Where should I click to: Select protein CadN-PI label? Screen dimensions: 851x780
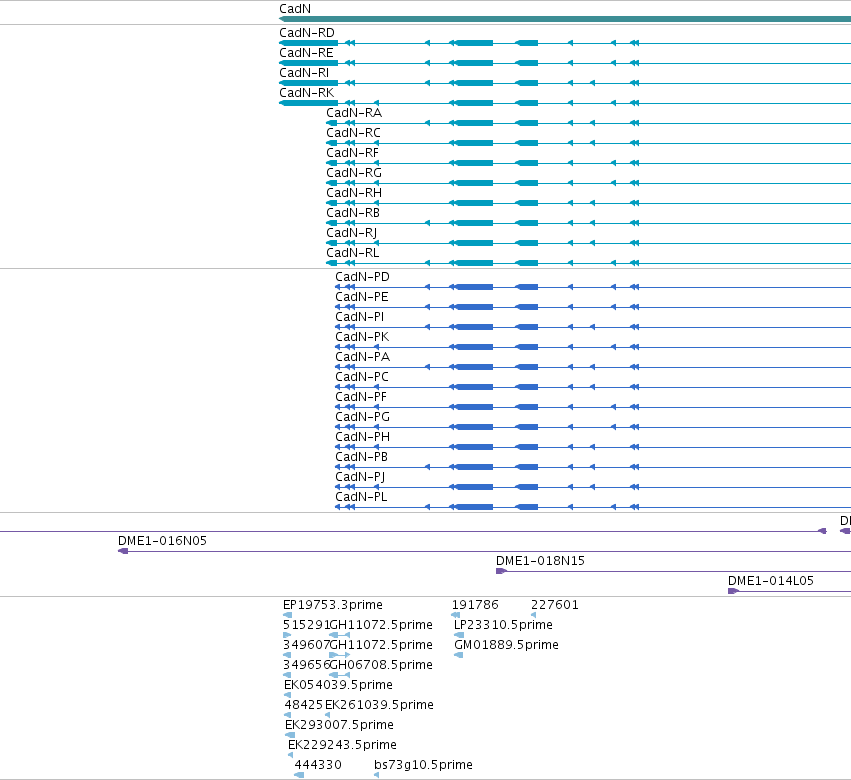pos(359,317)
